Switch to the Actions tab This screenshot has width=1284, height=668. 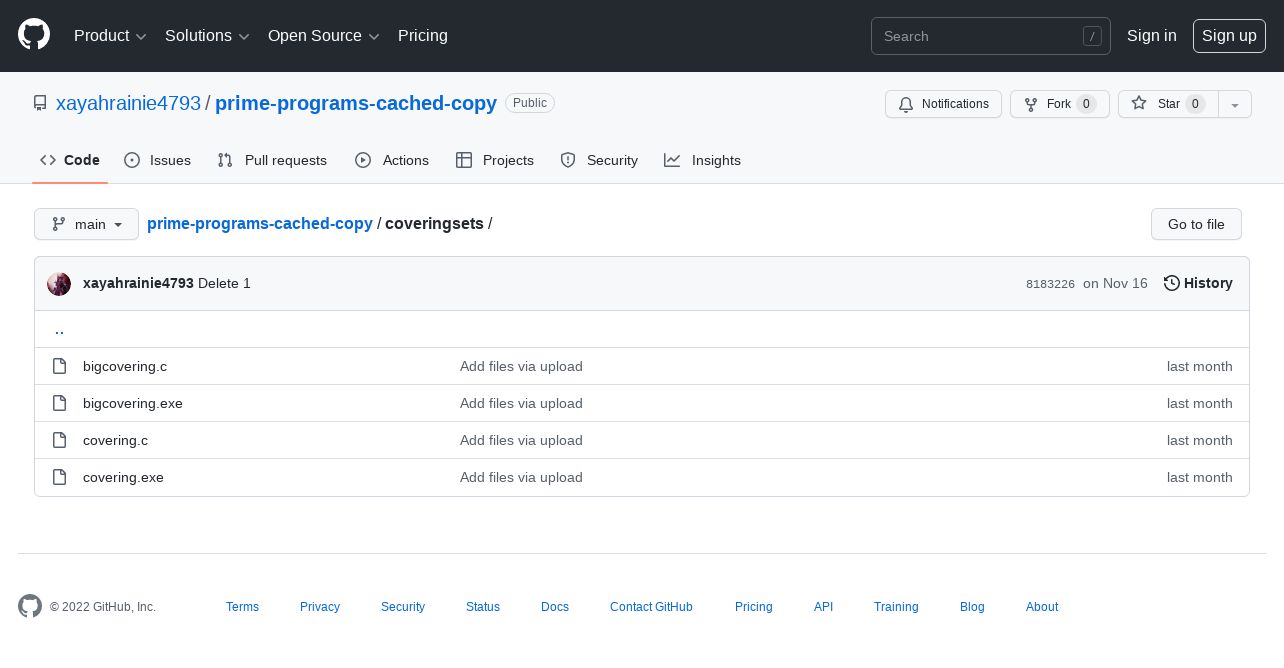392,160
